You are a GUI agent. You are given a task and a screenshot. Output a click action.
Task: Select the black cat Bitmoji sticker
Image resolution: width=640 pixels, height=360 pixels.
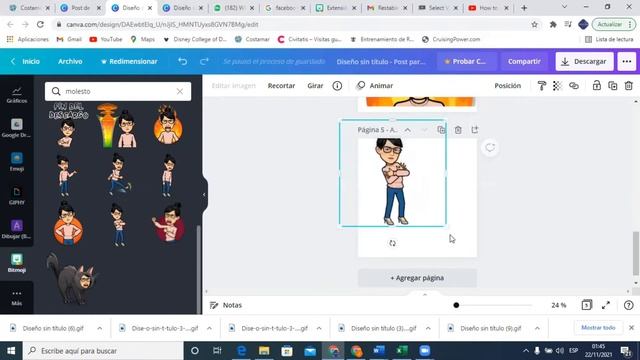click(x=71, y=278)
